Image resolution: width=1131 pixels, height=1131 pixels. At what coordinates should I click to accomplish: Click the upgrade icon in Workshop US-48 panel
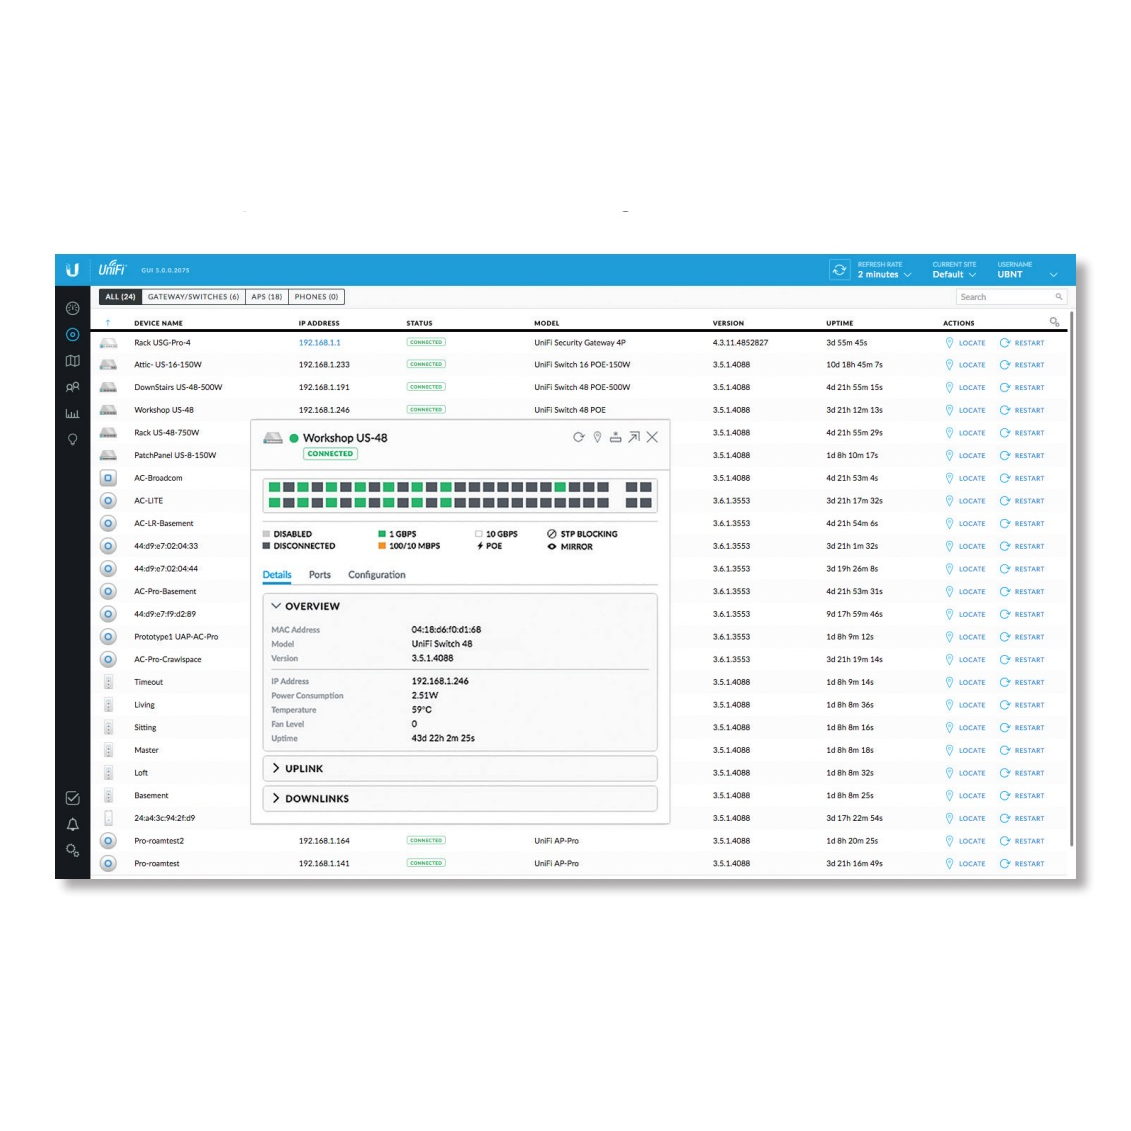615,437
